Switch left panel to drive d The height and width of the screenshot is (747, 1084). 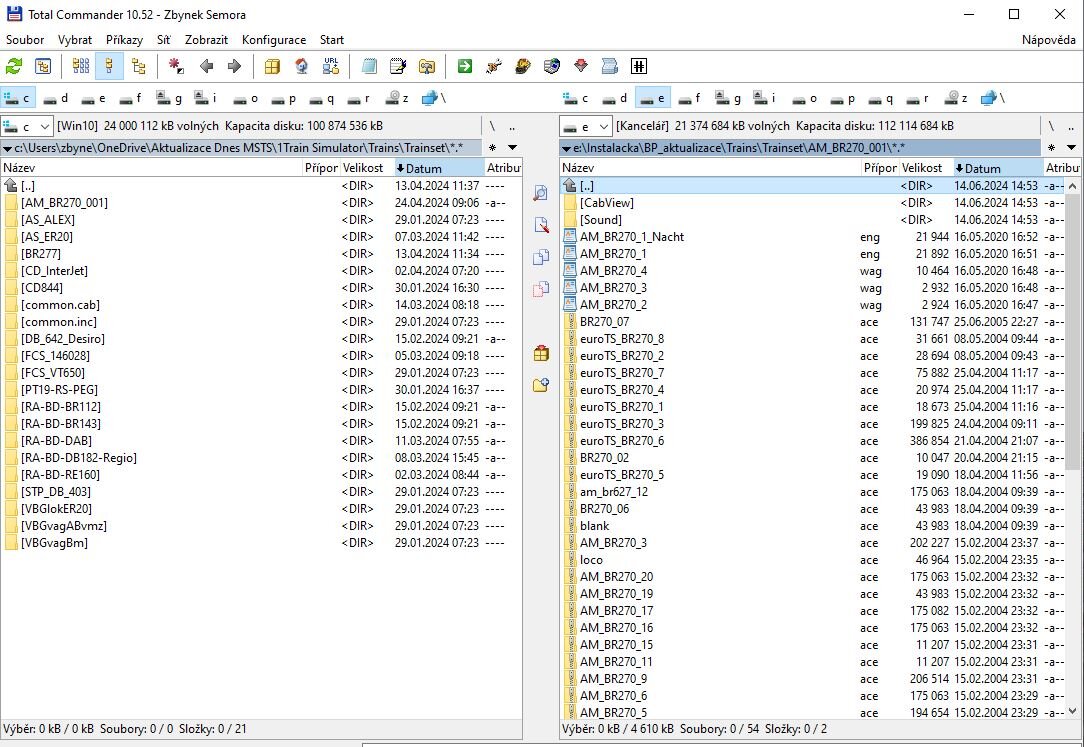point(56,98)
